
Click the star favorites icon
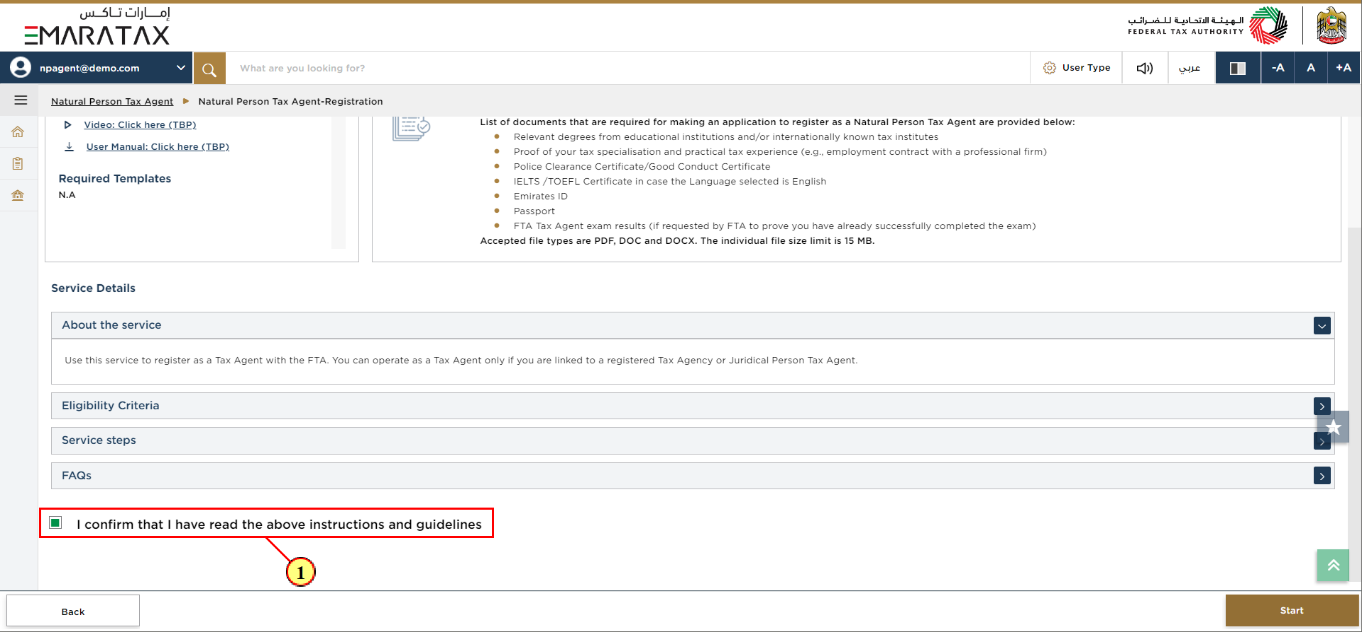click(1333, 426)
